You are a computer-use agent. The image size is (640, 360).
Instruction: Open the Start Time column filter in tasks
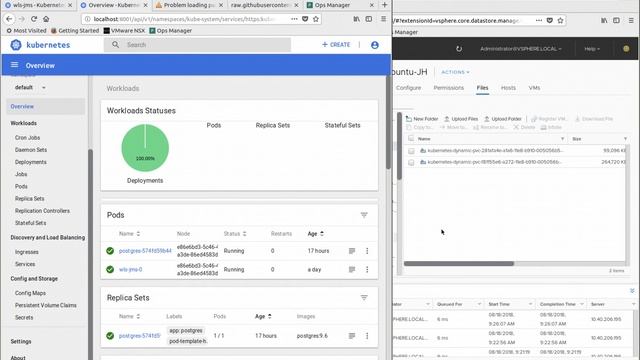530,304
